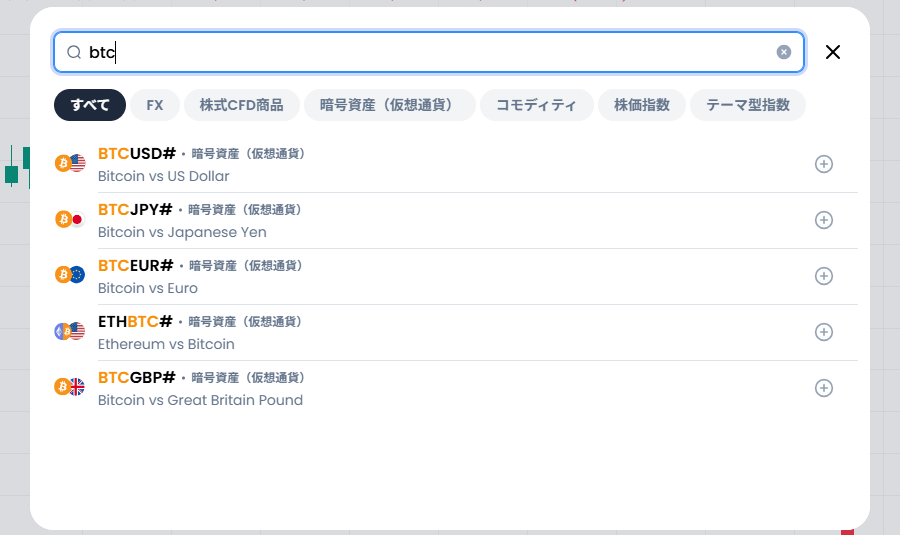900x535 pixels.
Task: Click the Bitcoin vs Great Britain Pound description
Action: (x=200, y=400)
